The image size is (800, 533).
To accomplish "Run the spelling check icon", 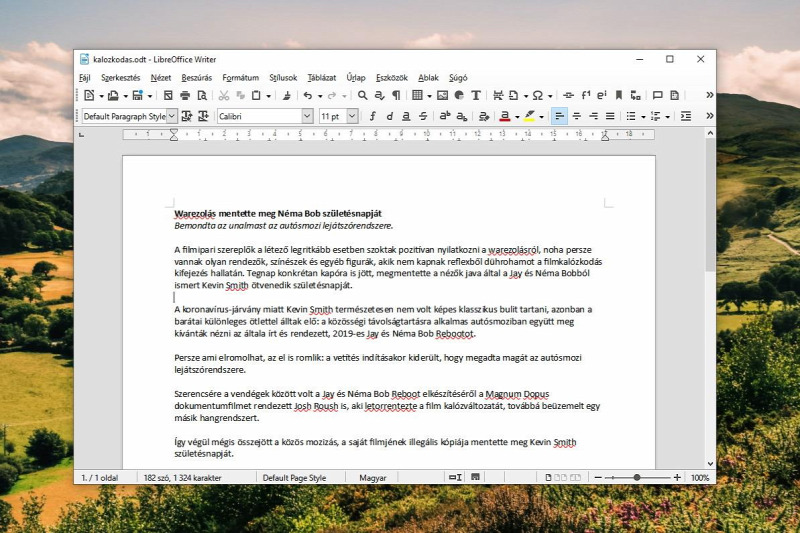I will point(379,95).
